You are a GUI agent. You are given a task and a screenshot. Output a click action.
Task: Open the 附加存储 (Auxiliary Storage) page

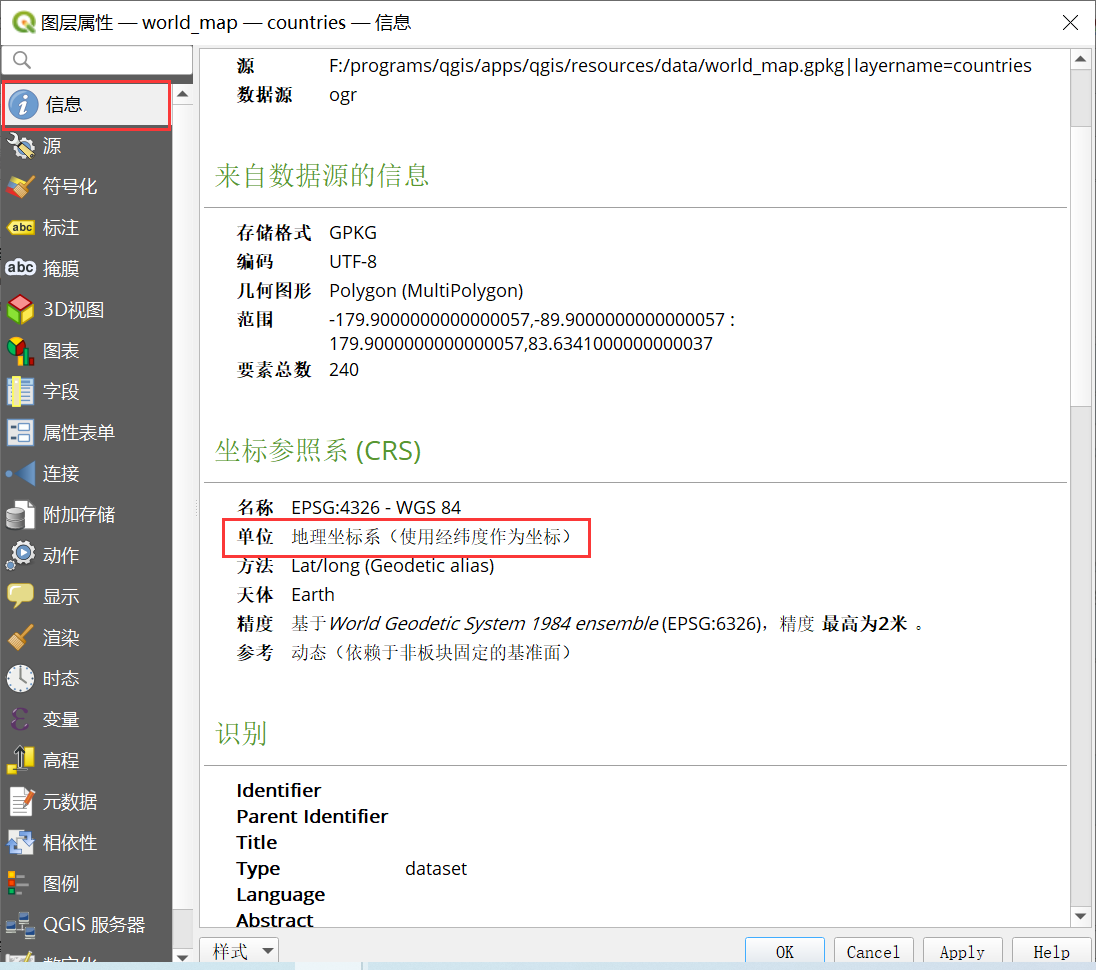pyautogui.click(x=87, y=515)
